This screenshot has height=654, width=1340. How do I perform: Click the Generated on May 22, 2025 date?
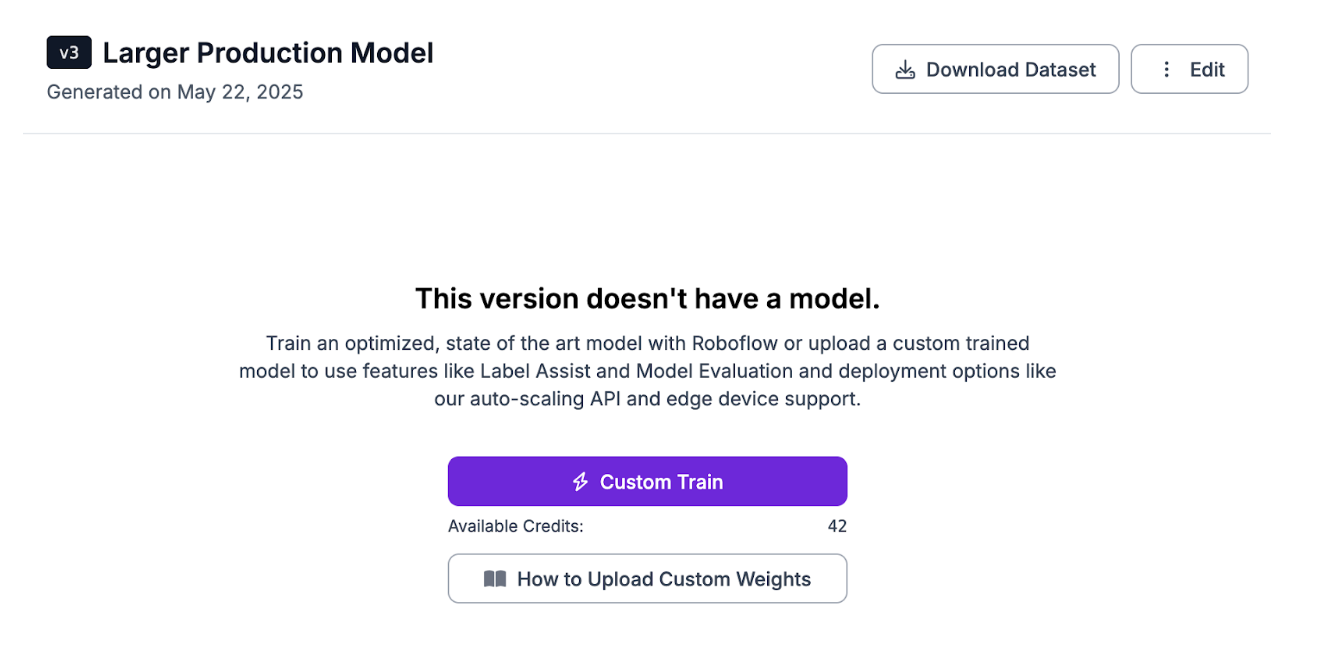tap(175, 93)
